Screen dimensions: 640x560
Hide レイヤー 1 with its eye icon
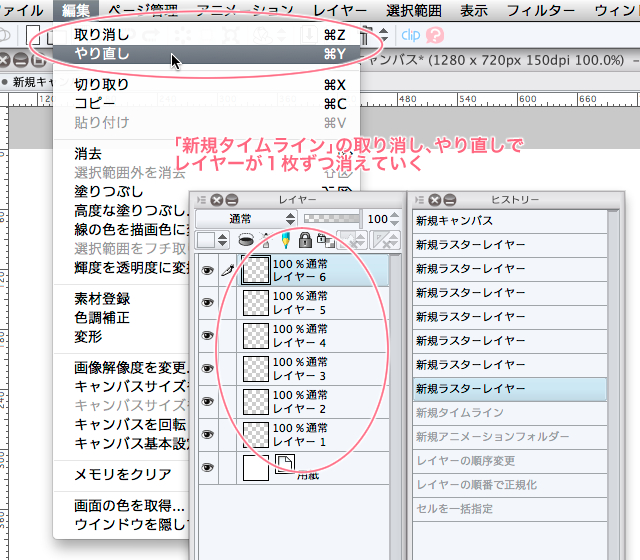point(208,435)
